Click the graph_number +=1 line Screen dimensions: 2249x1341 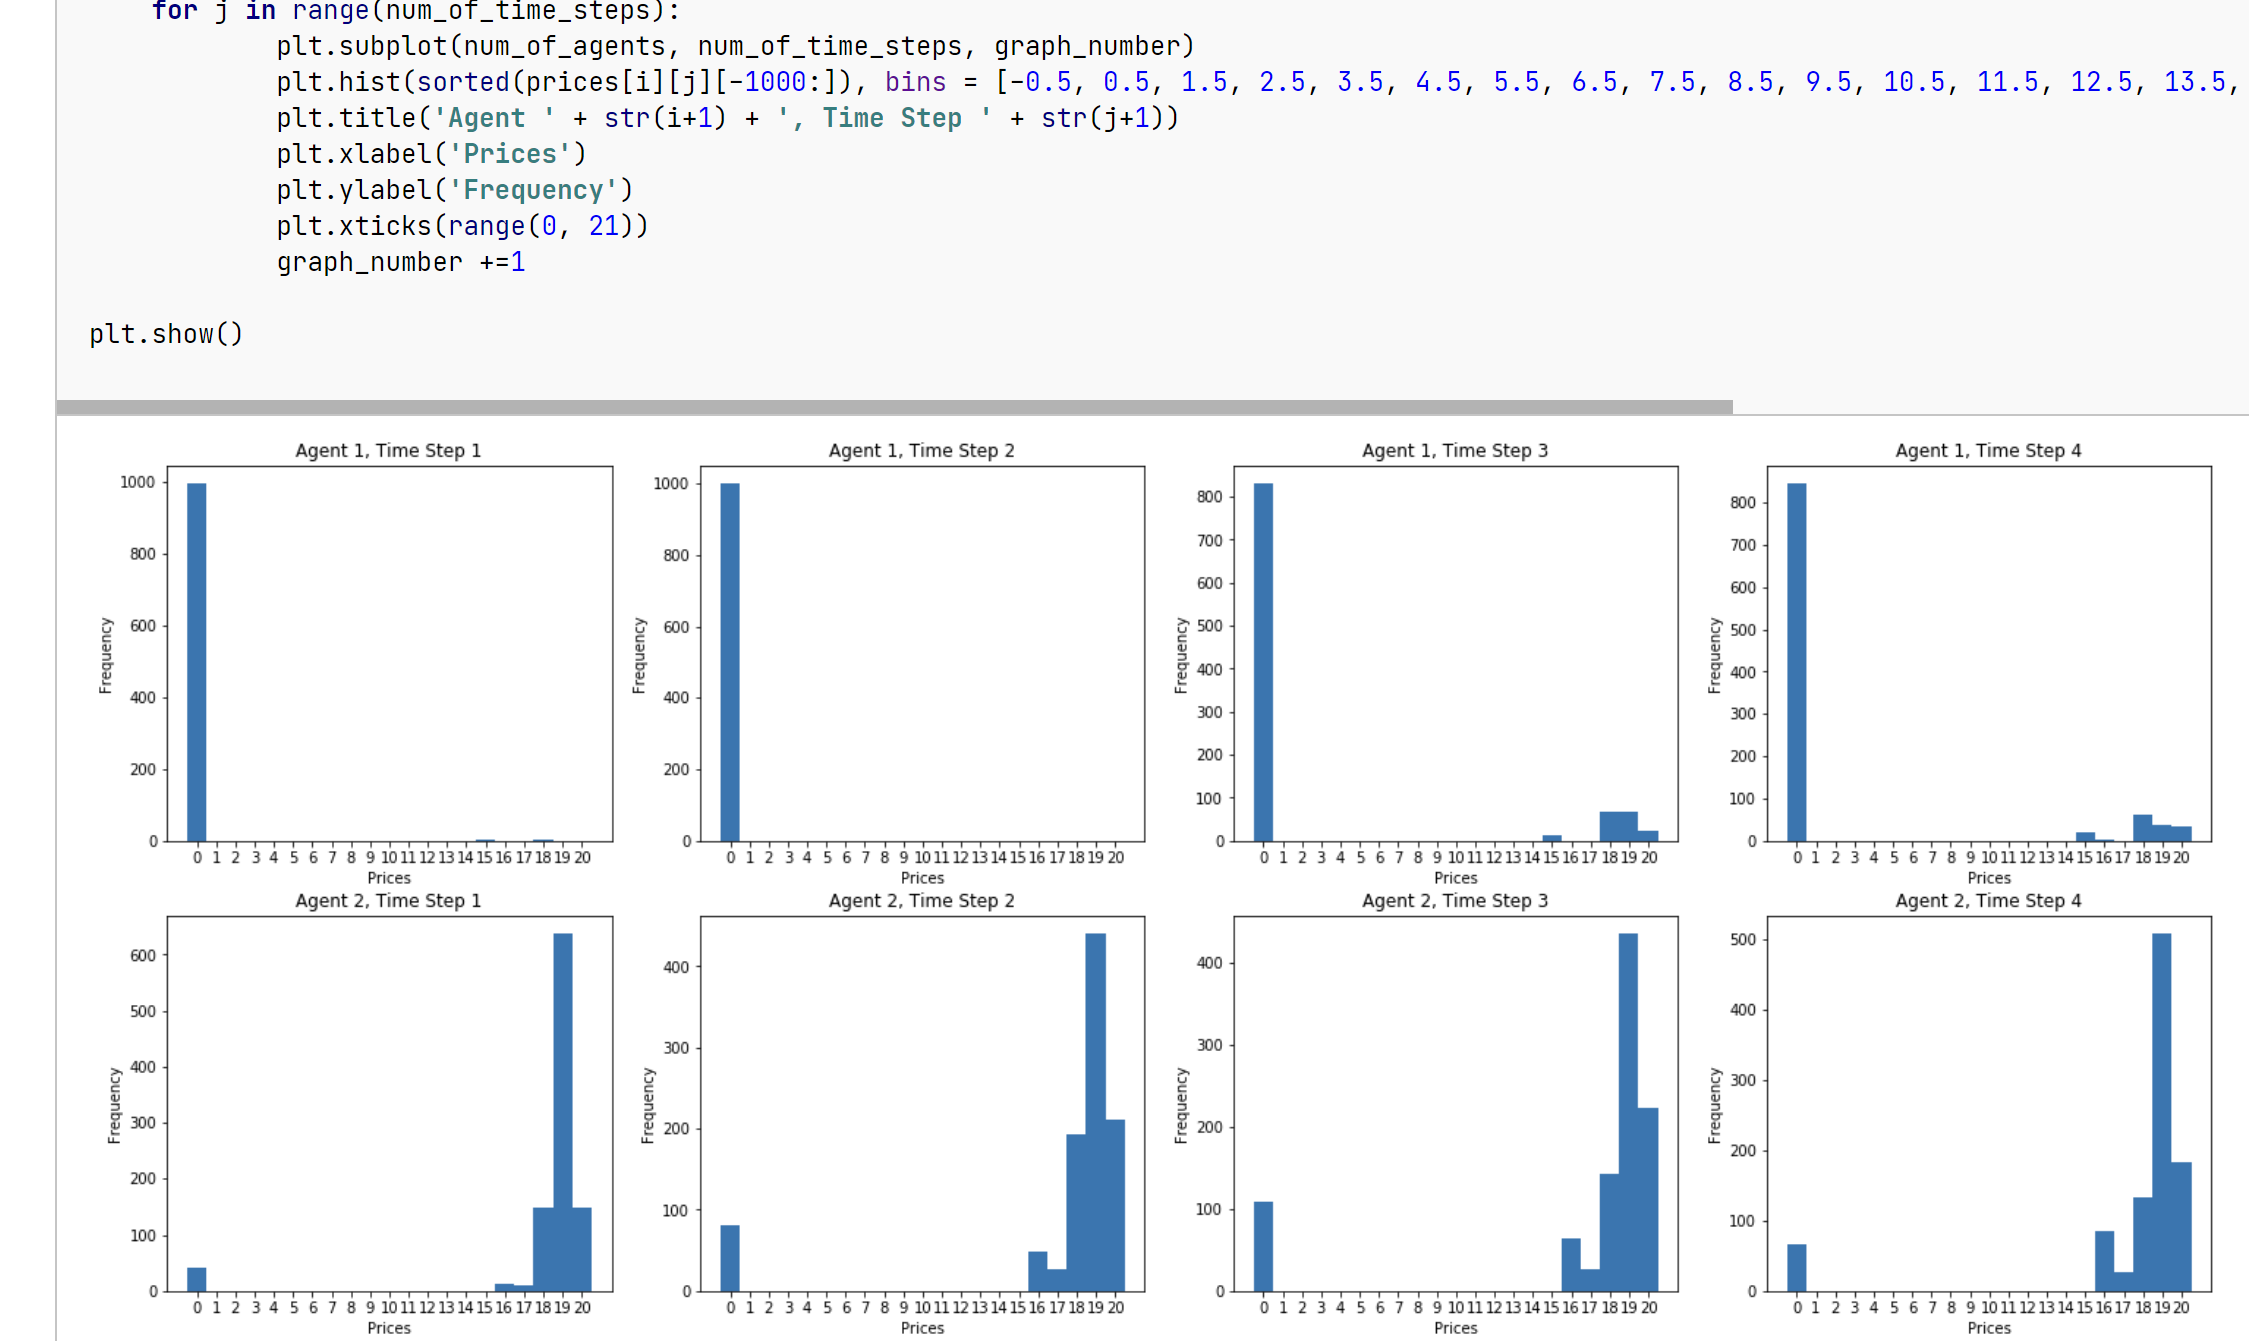(x=401, y=262)
